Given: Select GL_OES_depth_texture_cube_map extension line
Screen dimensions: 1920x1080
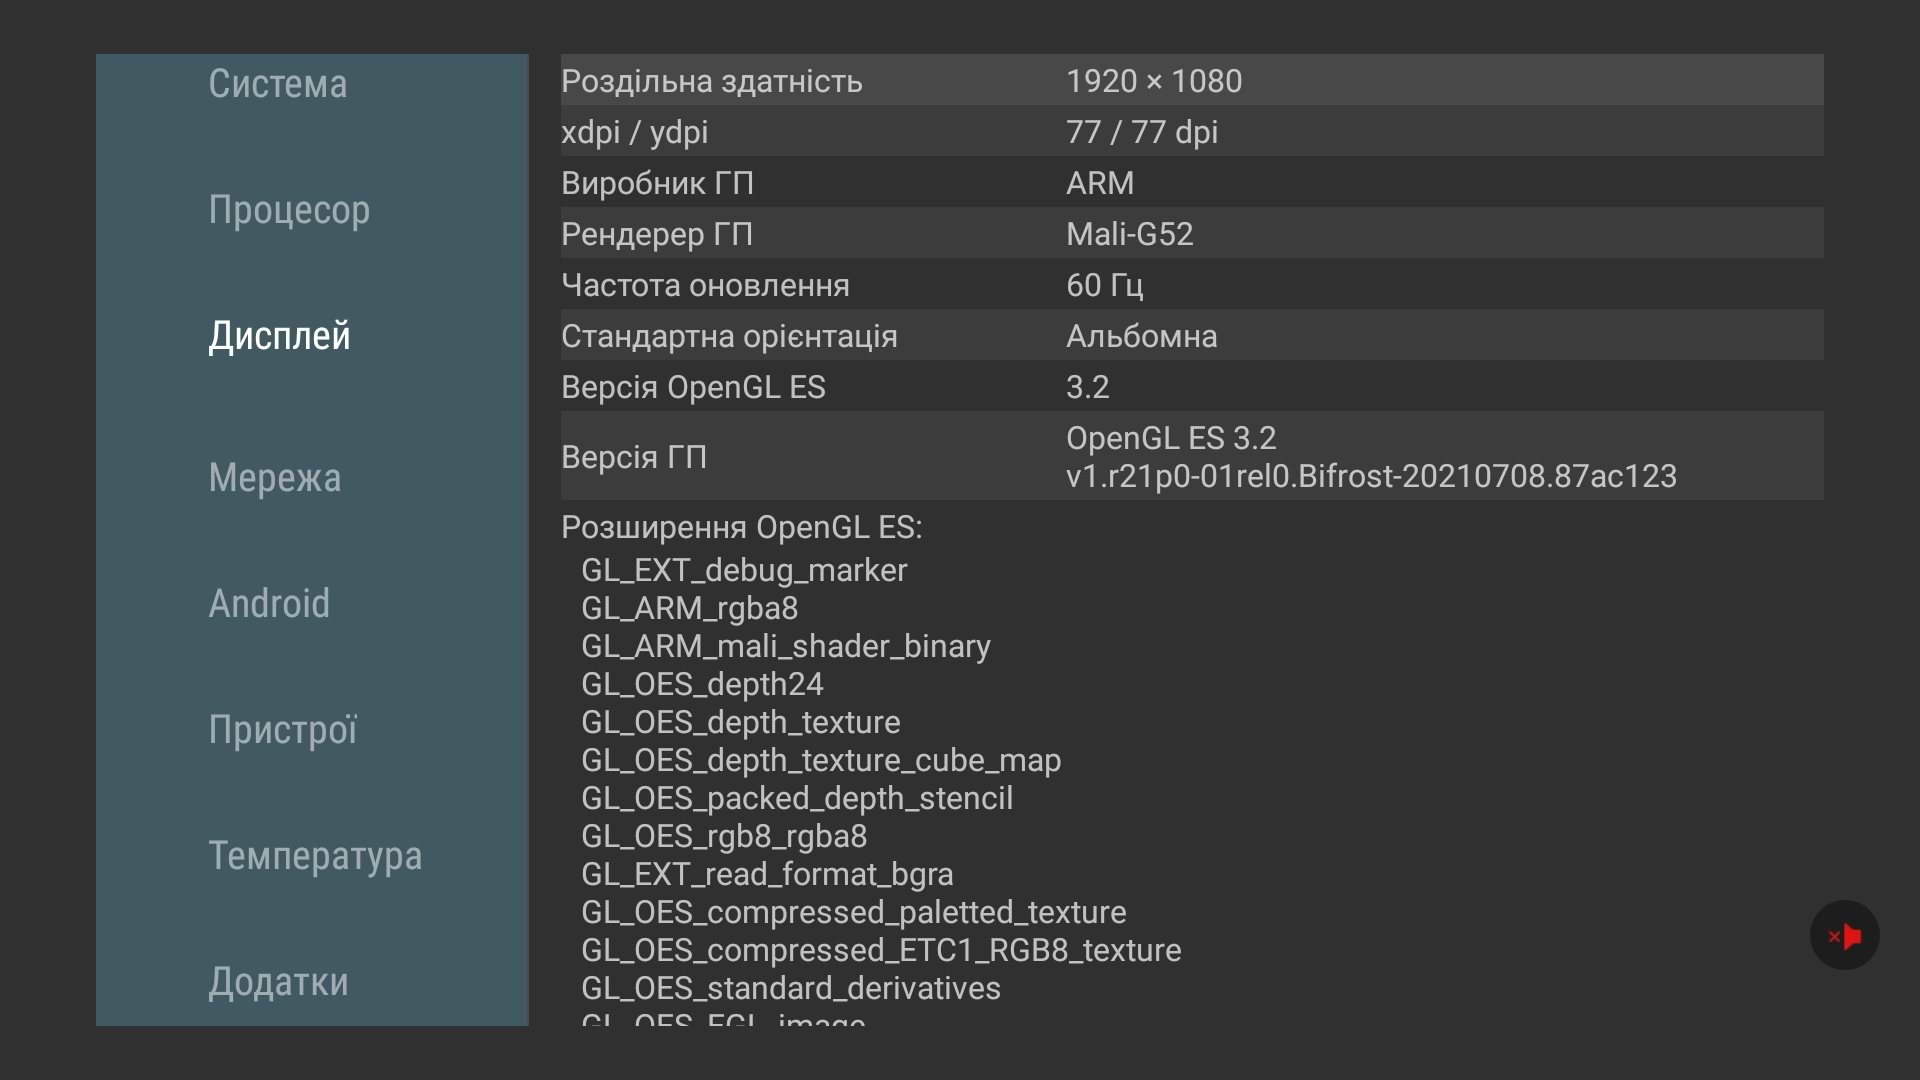Looking at the screenshot, I should [x=821, y=760].
